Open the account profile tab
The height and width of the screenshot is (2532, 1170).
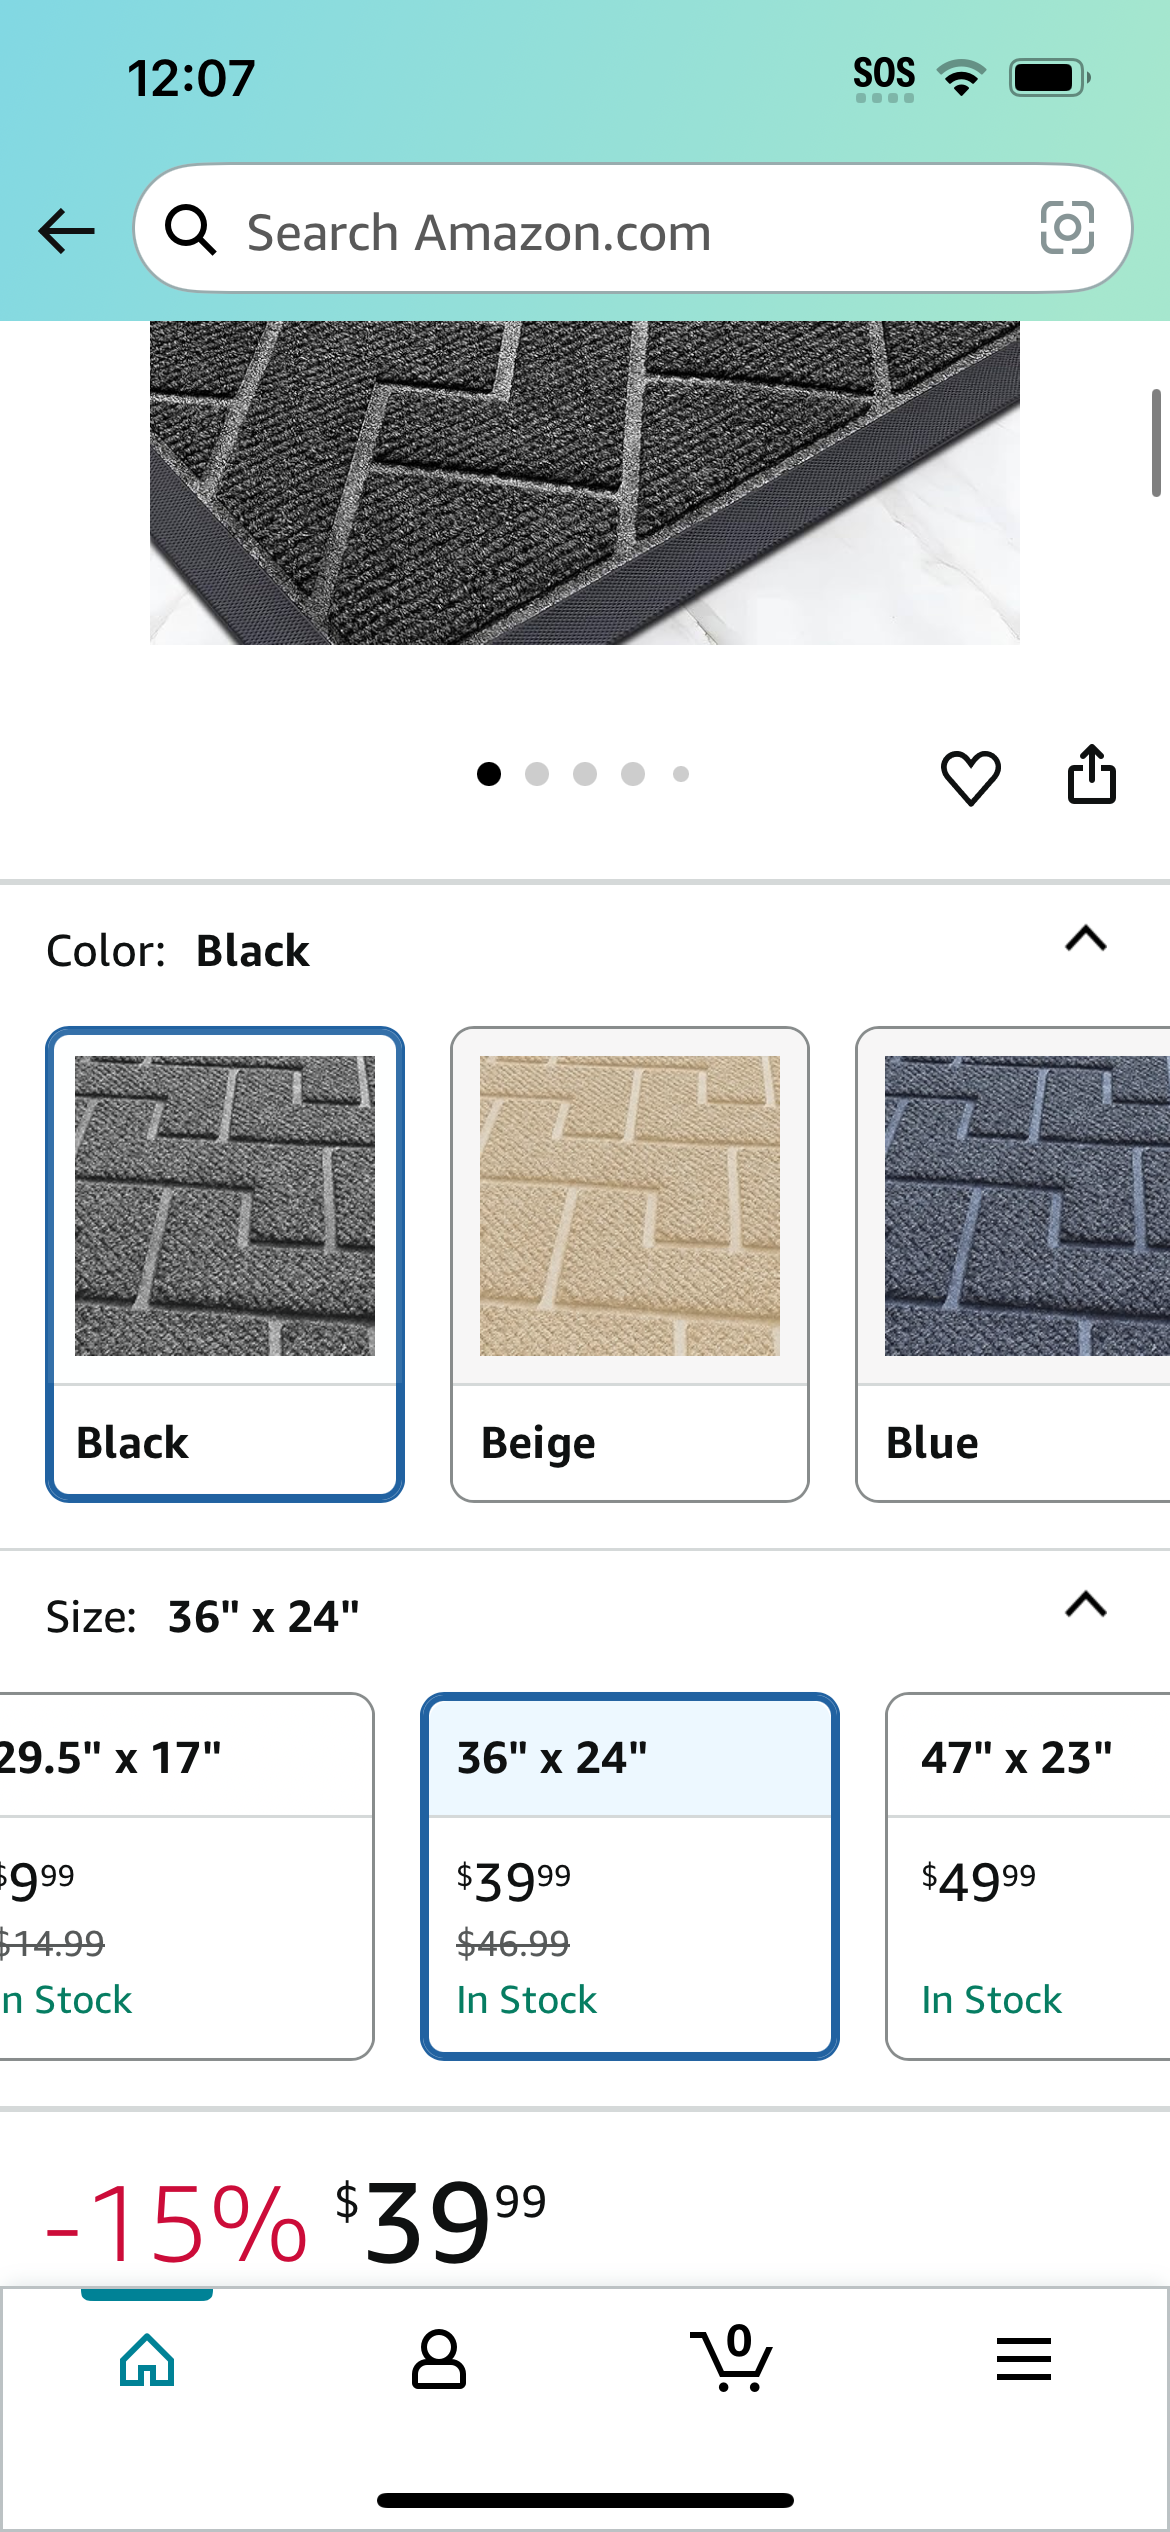[x=439, y=2360]
